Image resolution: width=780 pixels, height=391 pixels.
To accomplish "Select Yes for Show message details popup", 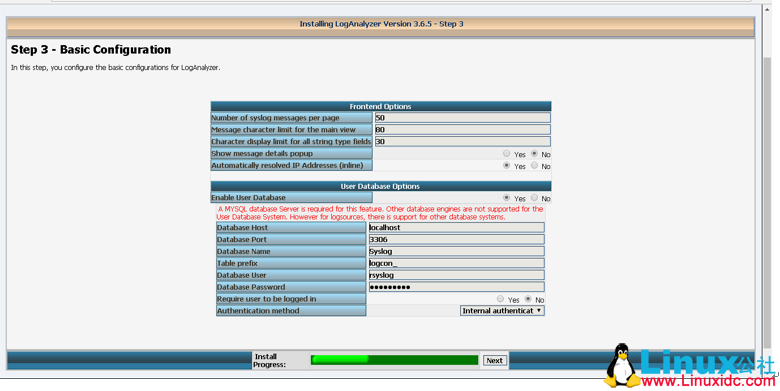I will click(506, 154).
